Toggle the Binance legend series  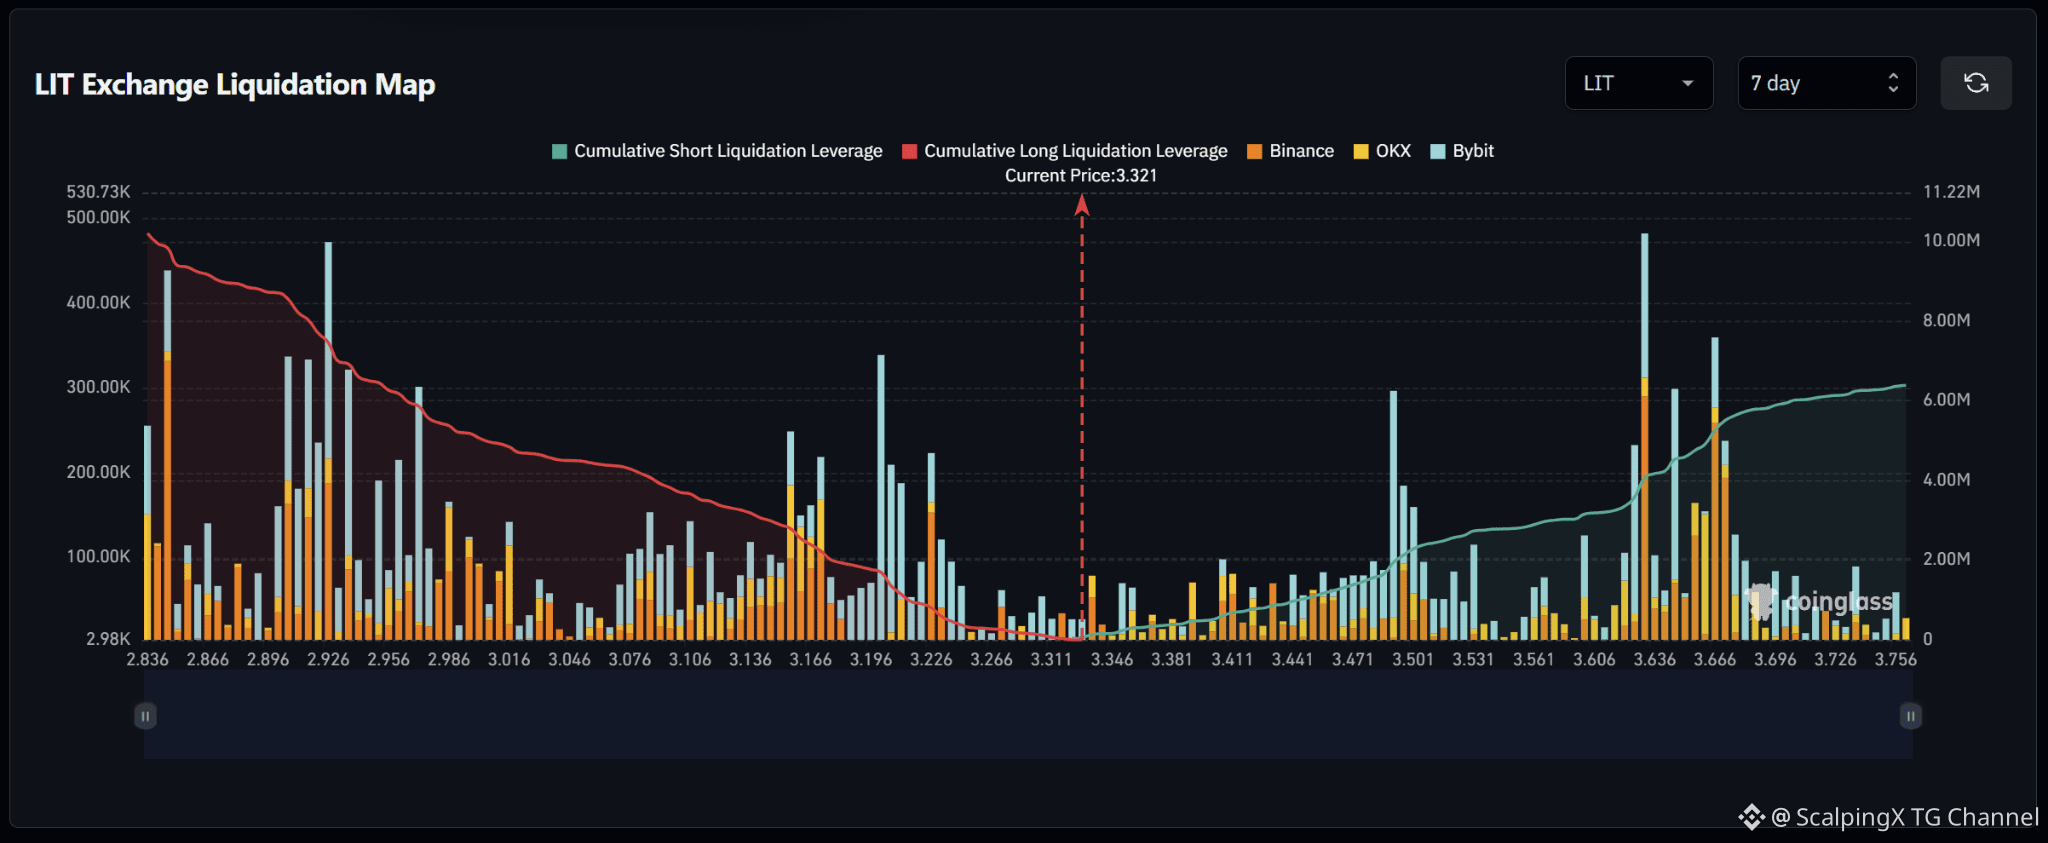pos(1291,151)
